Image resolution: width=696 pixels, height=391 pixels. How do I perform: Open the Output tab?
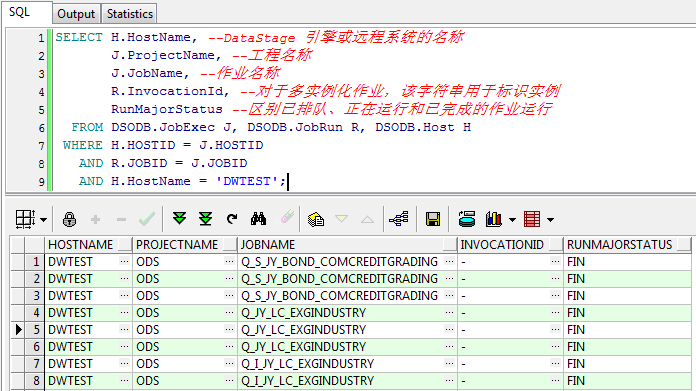coord(76,14)
